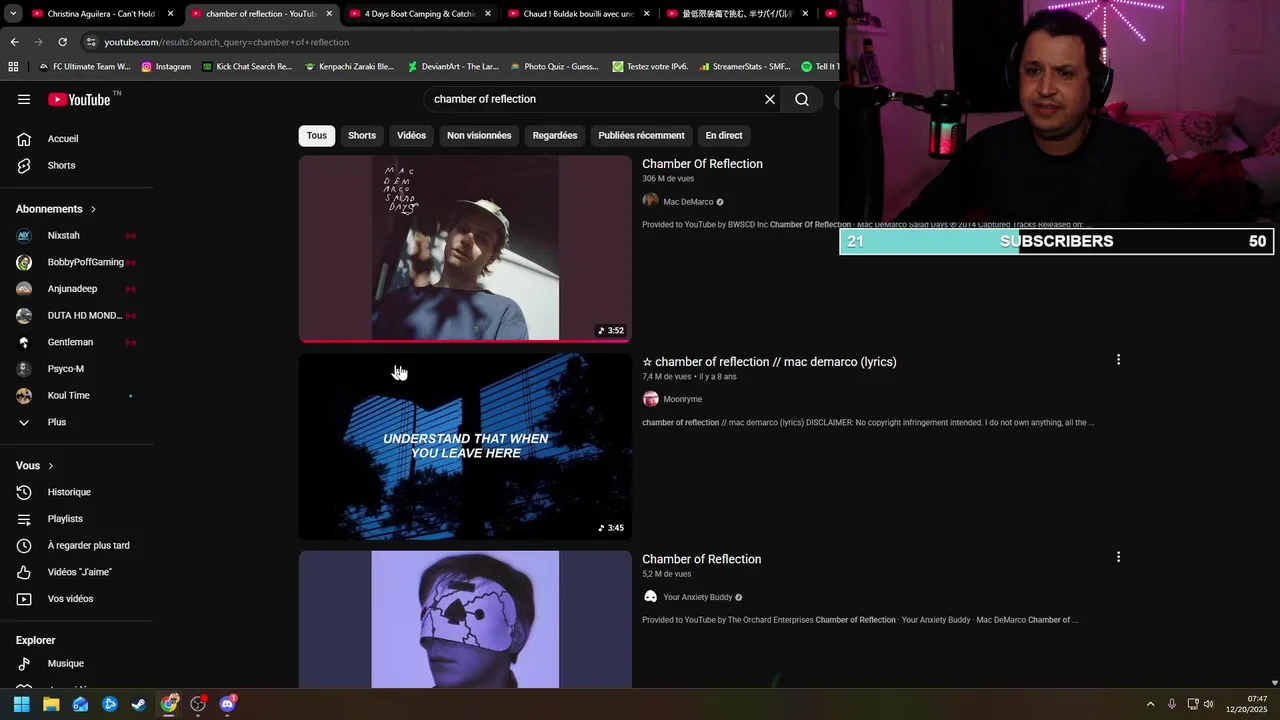
Task: Reload the current page
Action: [62, 42]
